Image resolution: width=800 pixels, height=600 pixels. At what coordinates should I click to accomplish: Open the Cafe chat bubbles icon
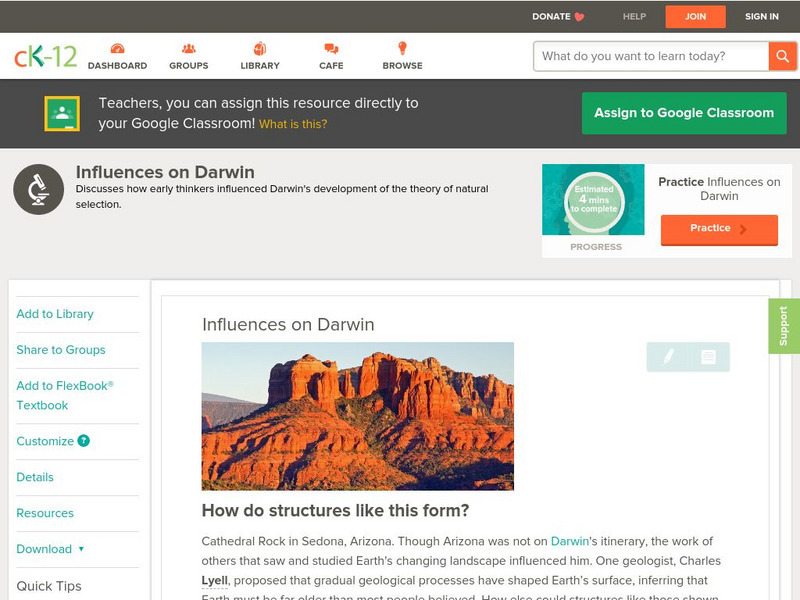tap(331, 49)
